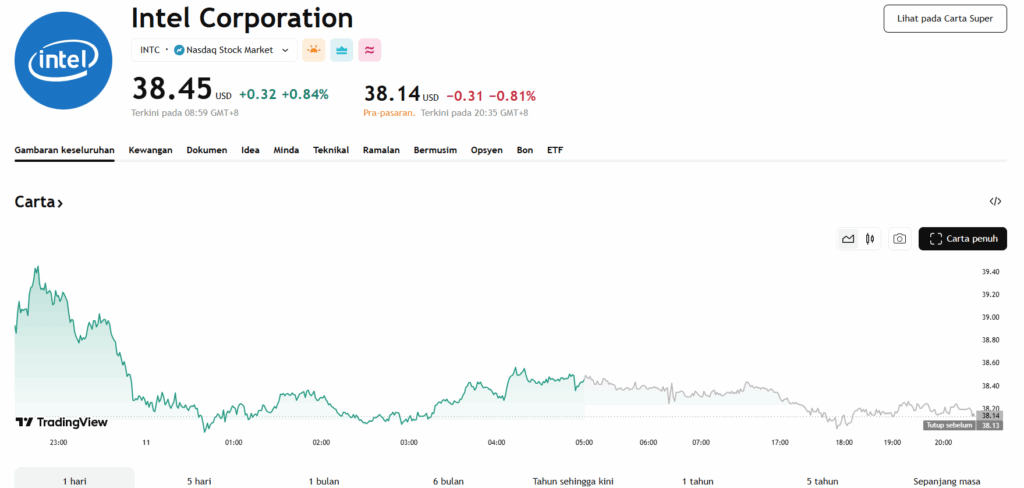The width and height of the screenshot is (1024, 488).
Task: Open Carta penuh full chart button
Action: coord(962,239)
